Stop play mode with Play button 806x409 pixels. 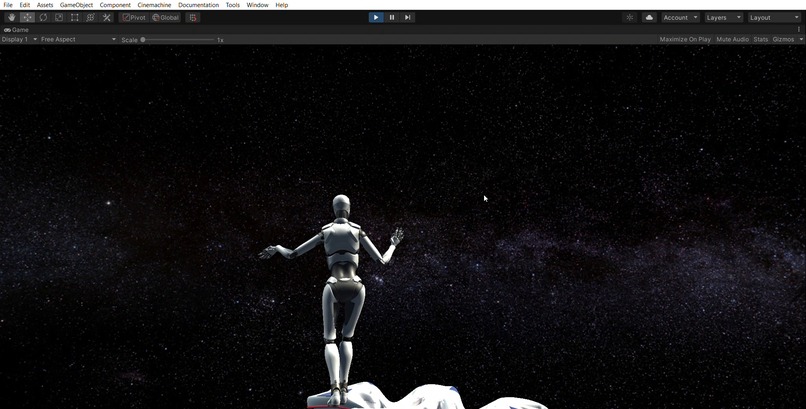[x=376, y=17]
